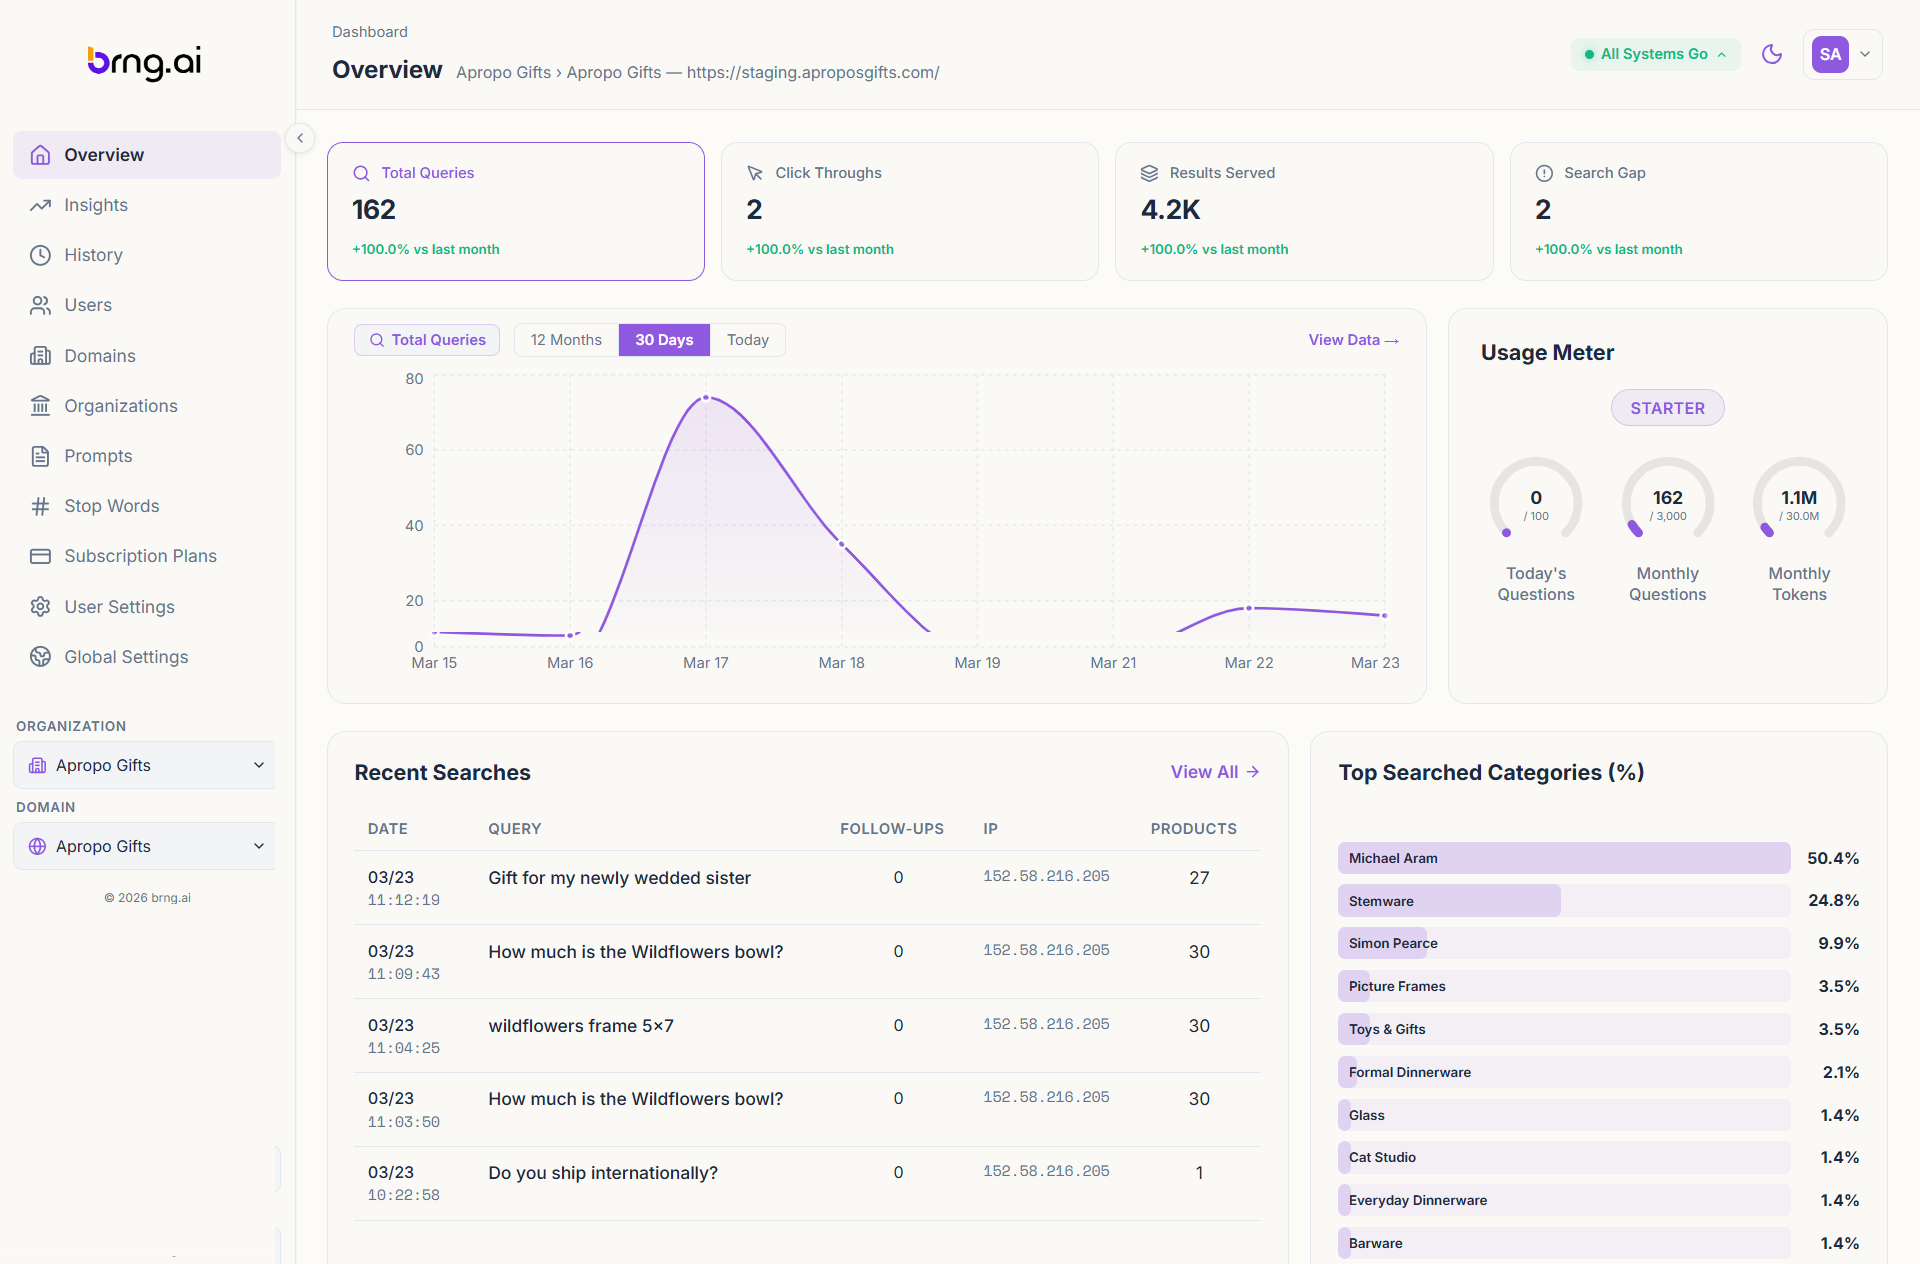The image size is (1920, 1264).
Task: Click the SA user avatar
Action: coord(1830,54)
